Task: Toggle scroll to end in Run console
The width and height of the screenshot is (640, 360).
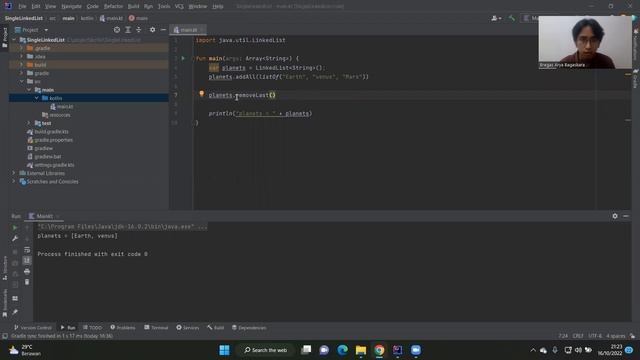Action: coord(27,260)
